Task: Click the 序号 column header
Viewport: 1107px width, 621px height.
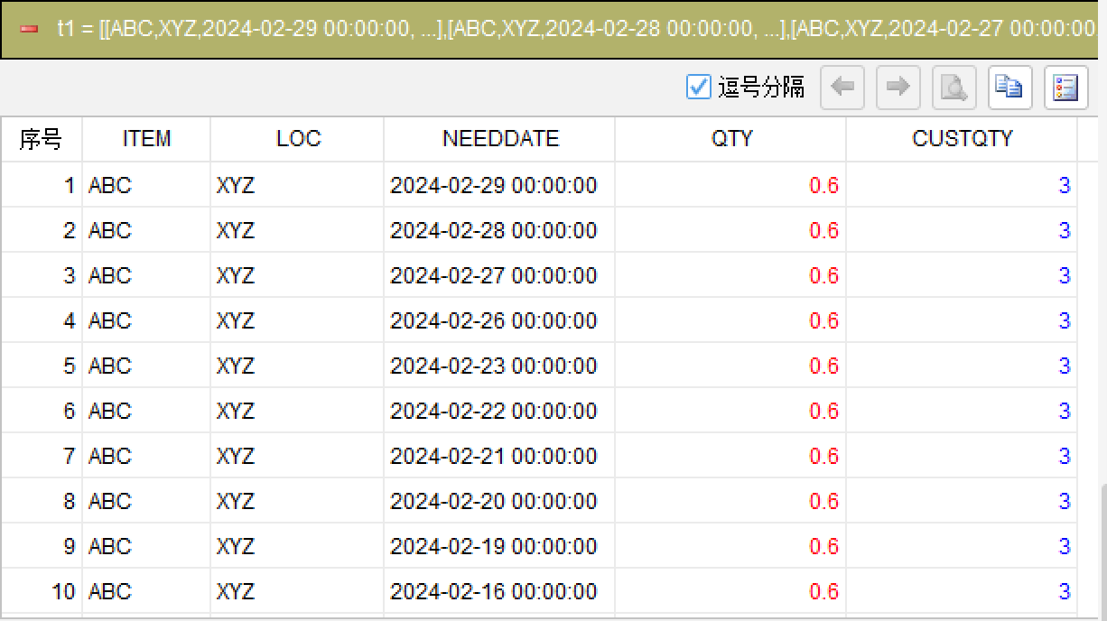Action: (41, 139)
